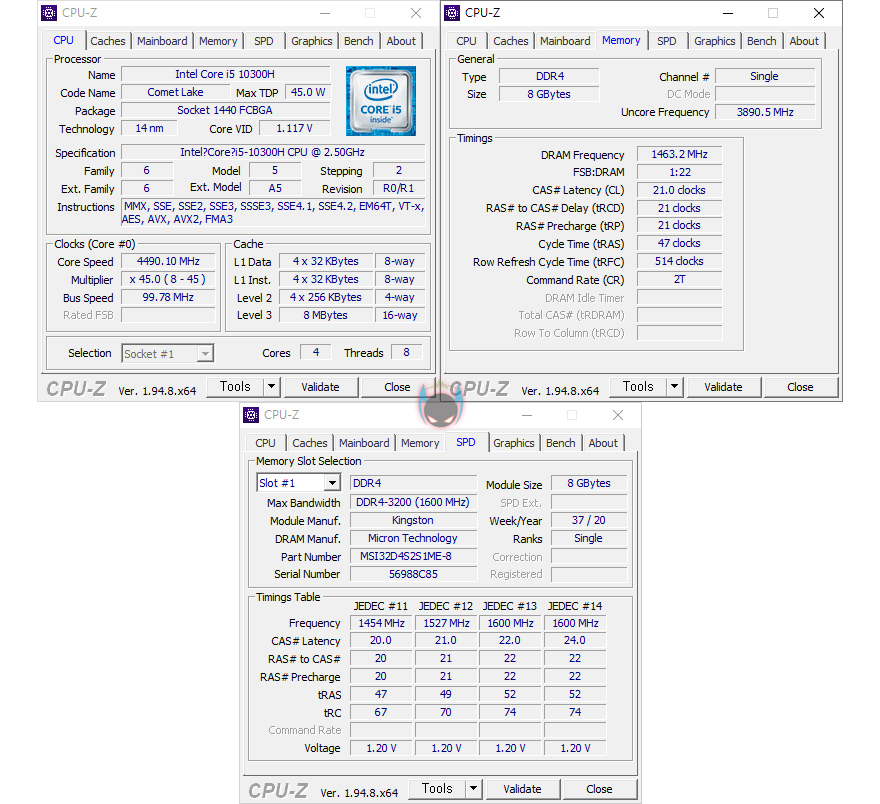
Task: Click JEDEC #11 frequency cell 1454 MHz
Action: pos(381,623)
